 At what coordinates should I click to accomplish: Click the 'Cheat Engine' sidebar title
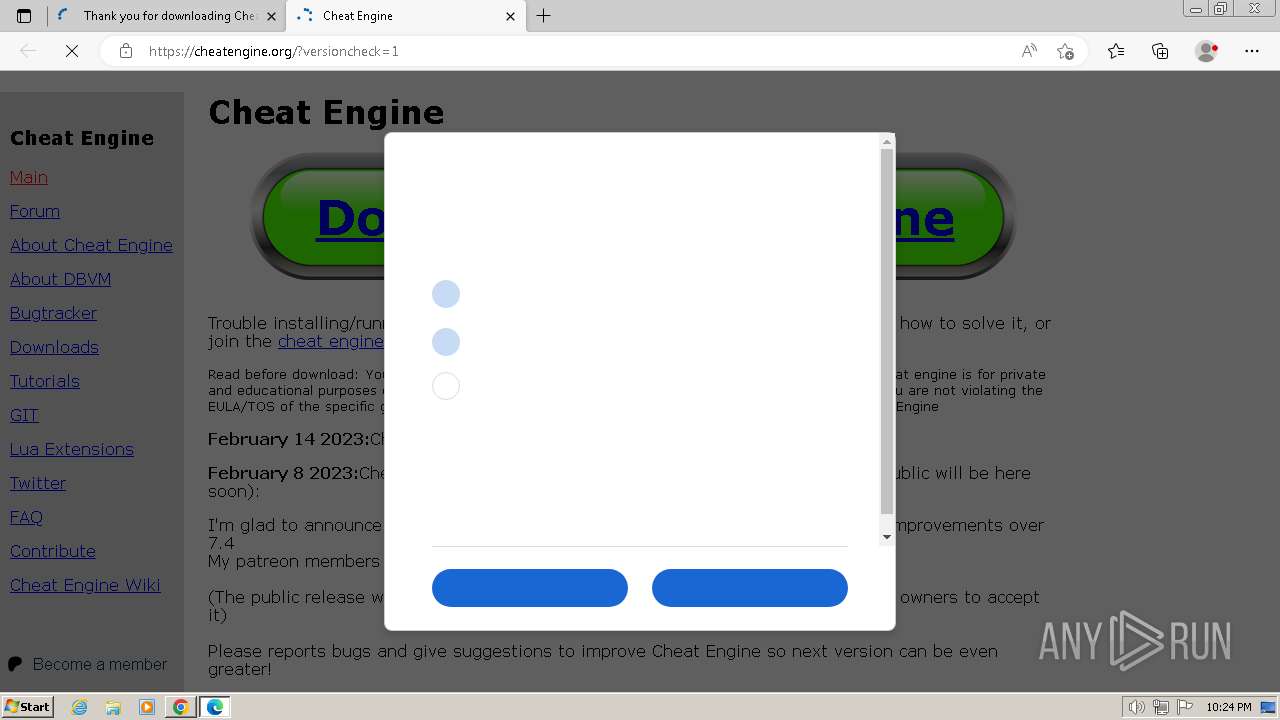click(x=82, y=138)
